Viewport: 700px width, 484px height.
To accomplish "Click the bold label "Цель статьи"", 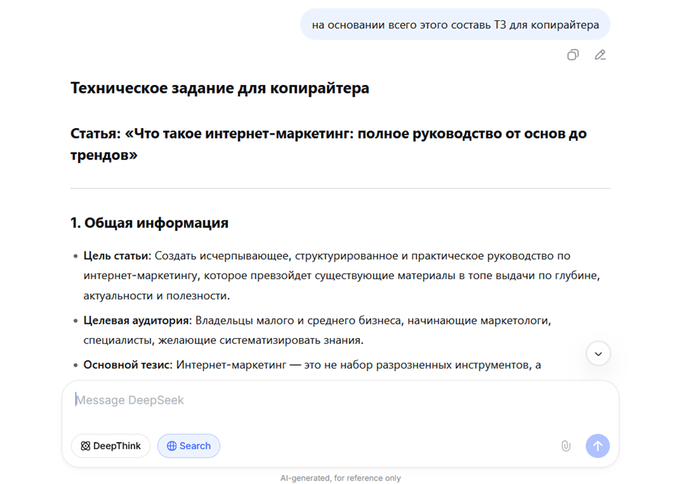I will (118, 256).
